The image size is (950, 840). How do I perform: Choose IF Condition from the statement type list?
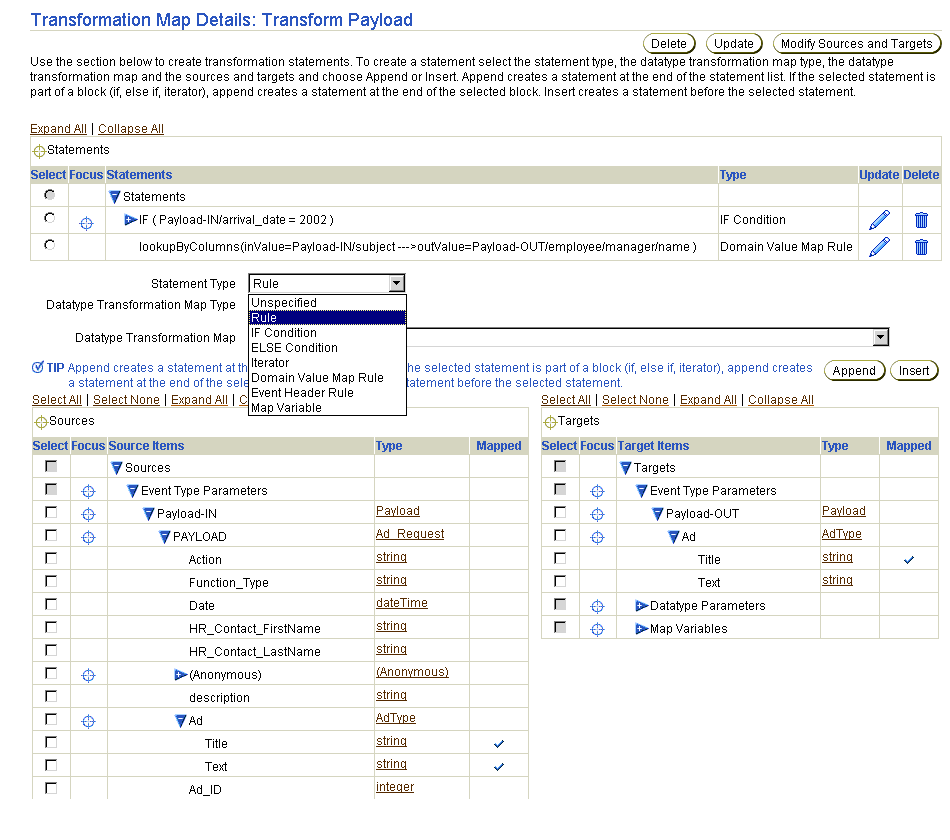tap(327, 333)
